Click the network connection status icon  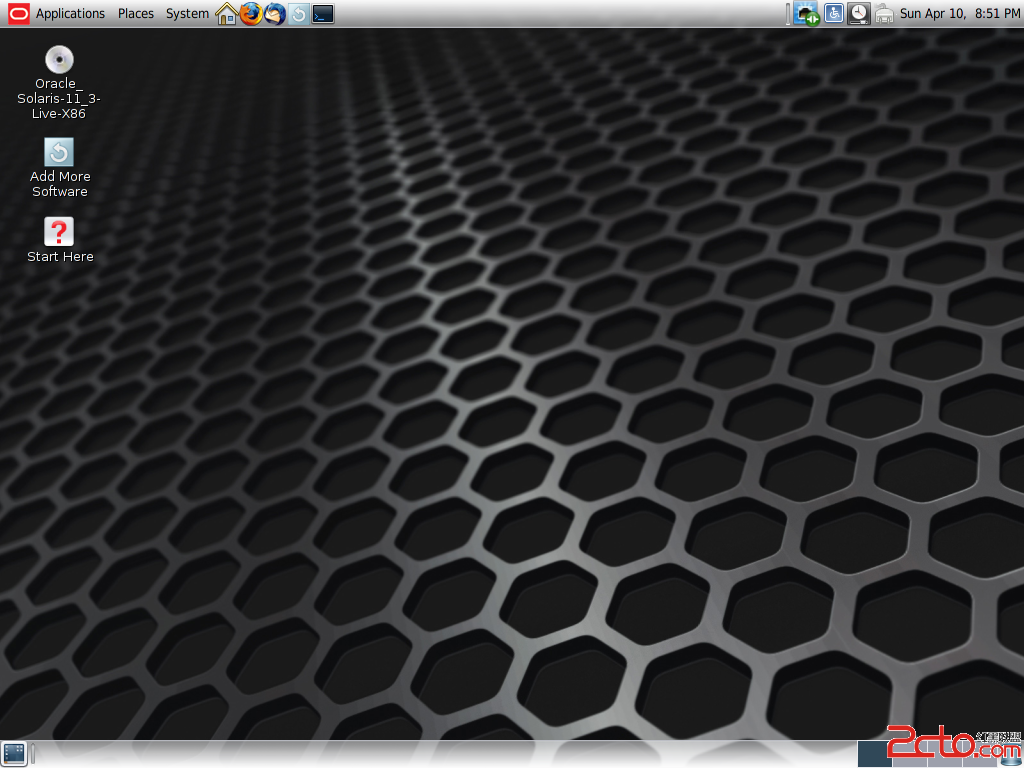[x=807, y=14]
